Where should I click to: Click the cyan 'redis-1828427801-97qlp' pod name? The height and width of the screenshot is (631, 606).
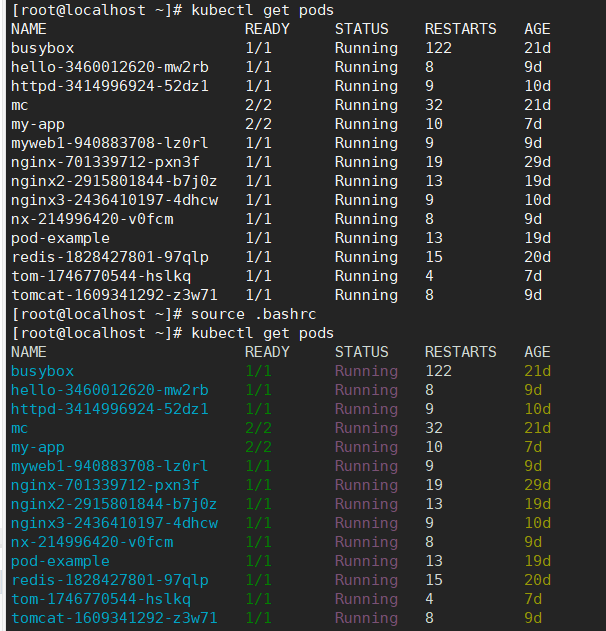(x=110, y=580)
